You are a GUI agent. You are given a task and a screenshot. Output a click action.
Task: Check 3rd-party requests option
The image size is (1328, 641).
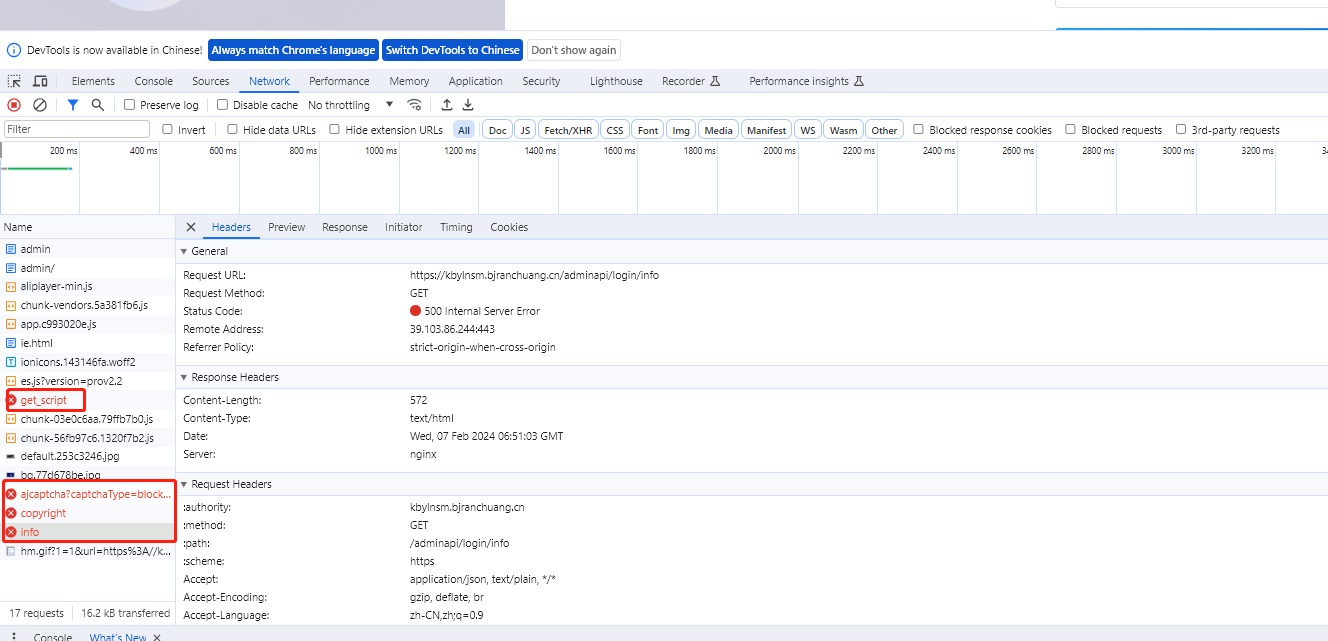click(1181, 129)
